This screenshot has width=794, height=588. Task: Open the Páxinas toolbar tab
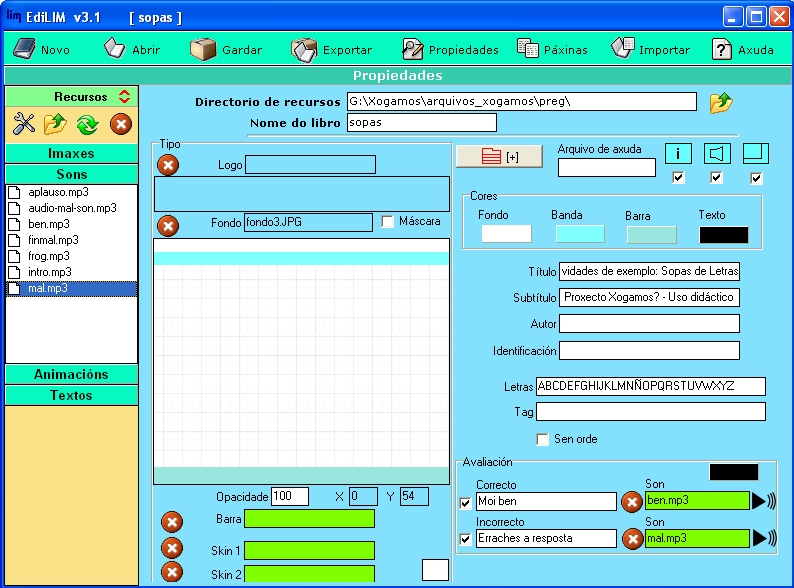click(553, 49)
